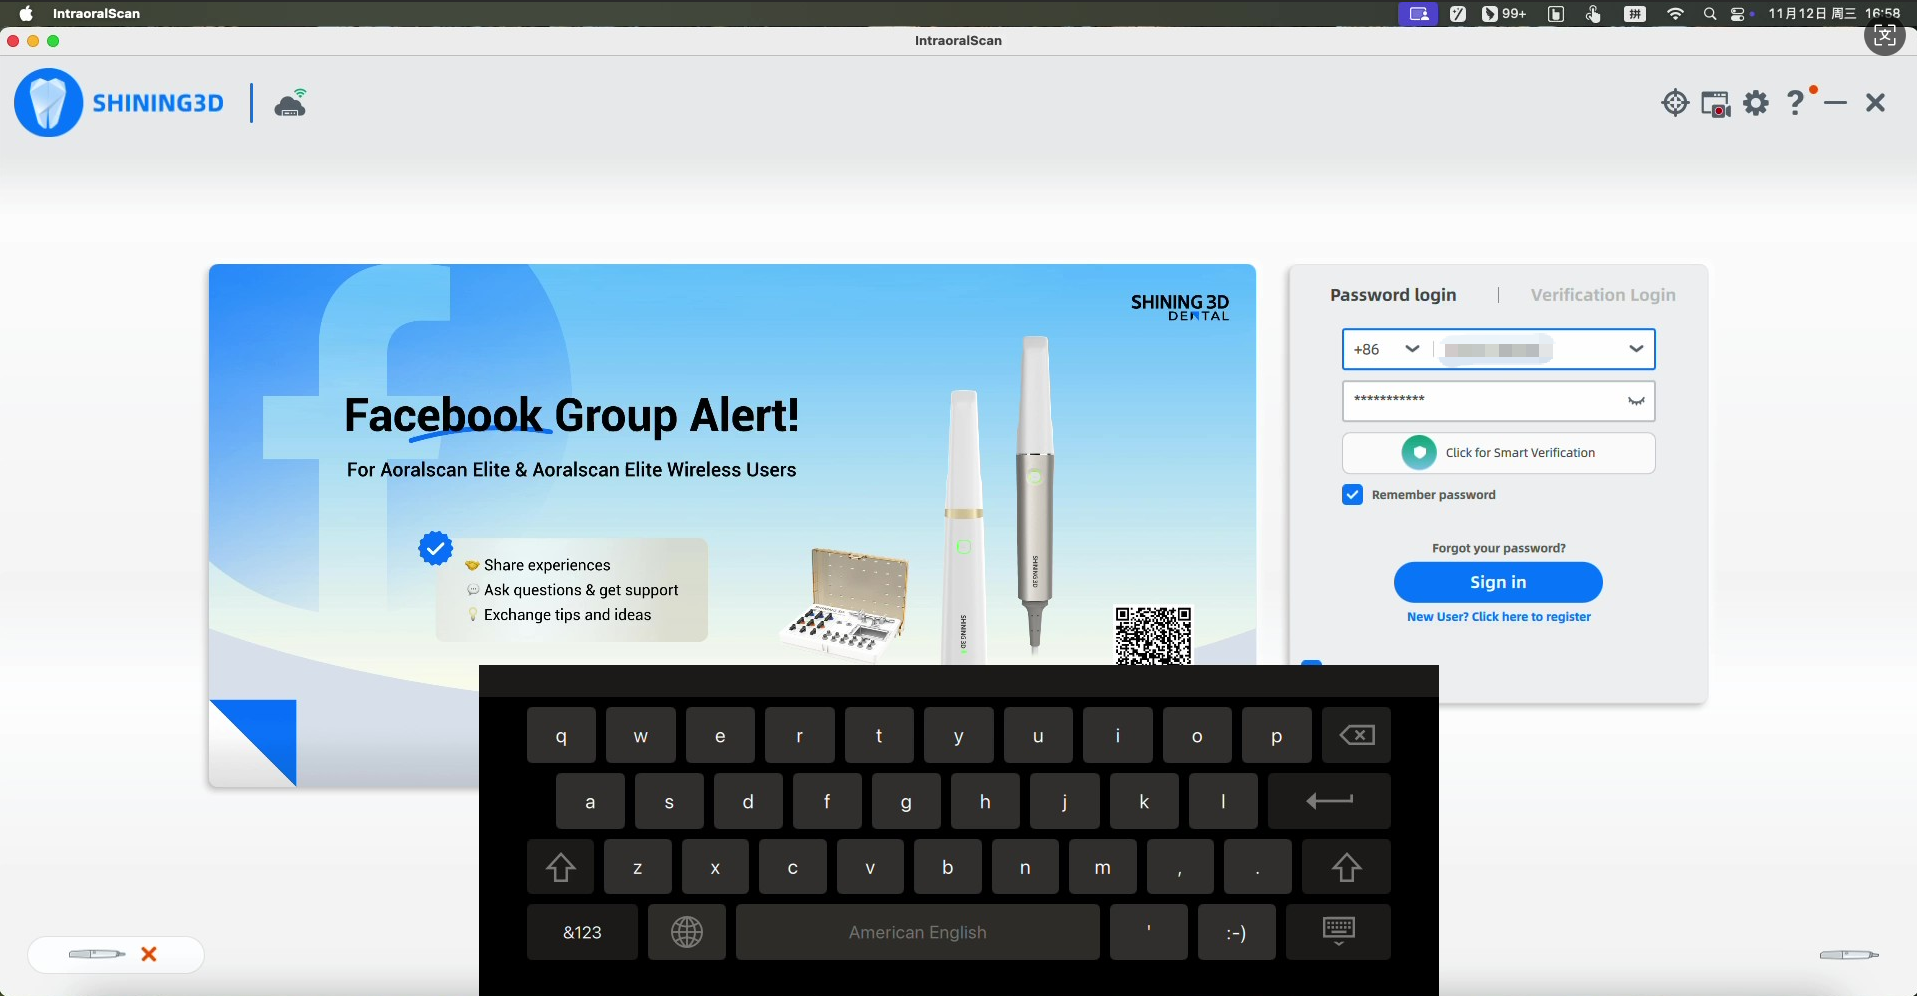Switch to the Password login tab
The width and height of the screenshot is (1917, 996).
pyautogui.click(x=1393, y=295)
